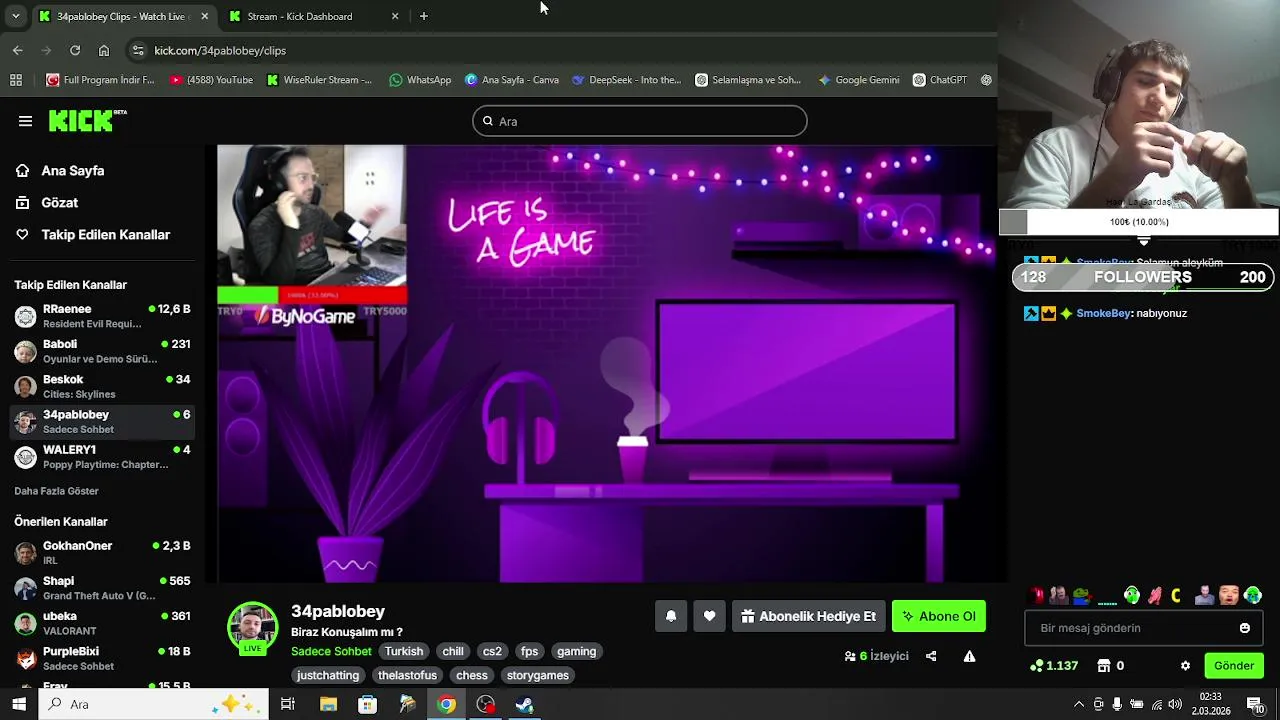Click the chat message input field

1132,628
